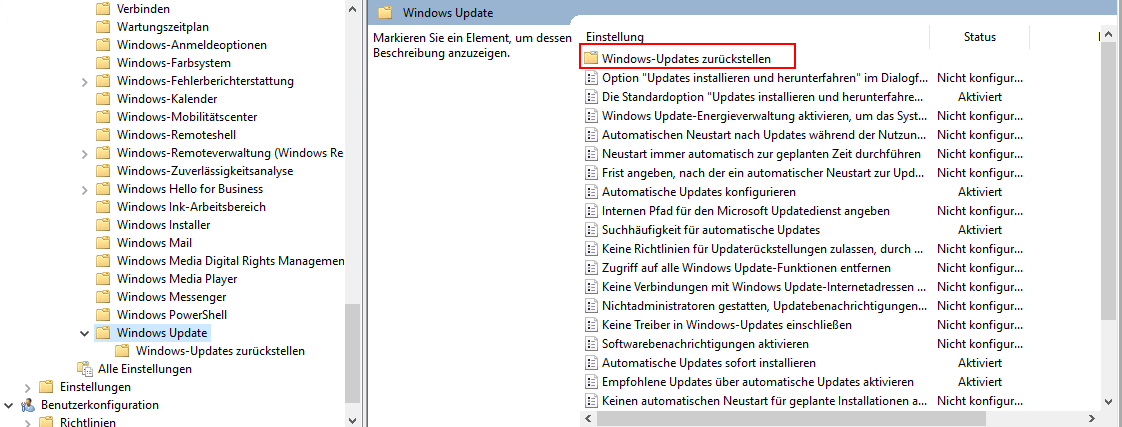1122x427 pixels.
Task: Expand the Richtlinien node
Action: (x=28, y=423)
